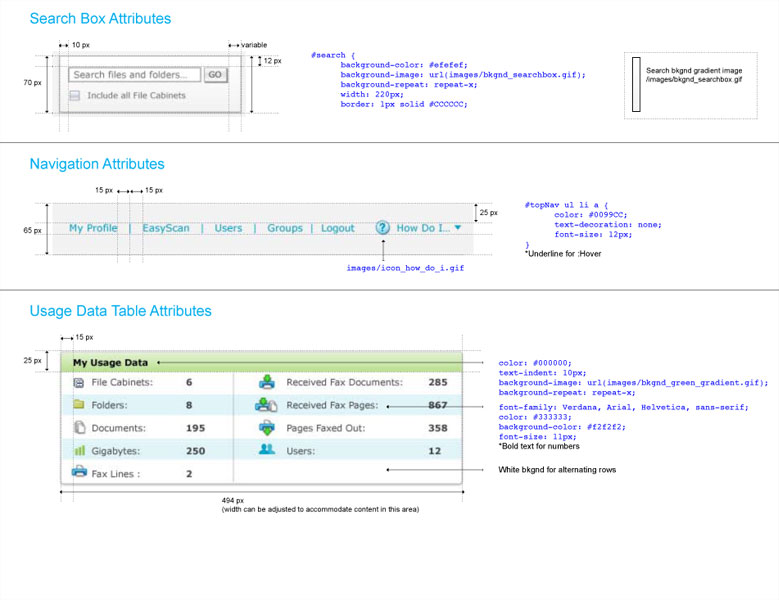Image resolution: width=779 pixels, height=600 pixels.
Task: Click the Search files and folders field
Action: click(x=134, y=75)
